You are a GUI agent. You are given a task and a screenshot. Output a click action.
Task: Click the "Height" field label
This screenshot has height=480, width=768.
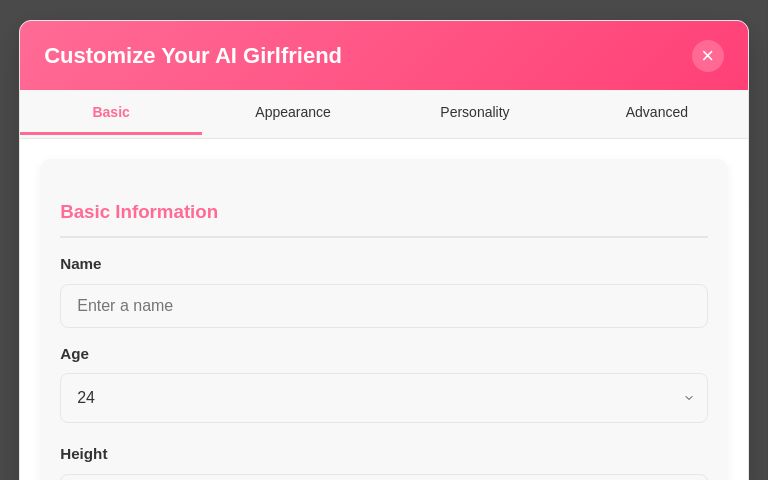tap(84, 454)
